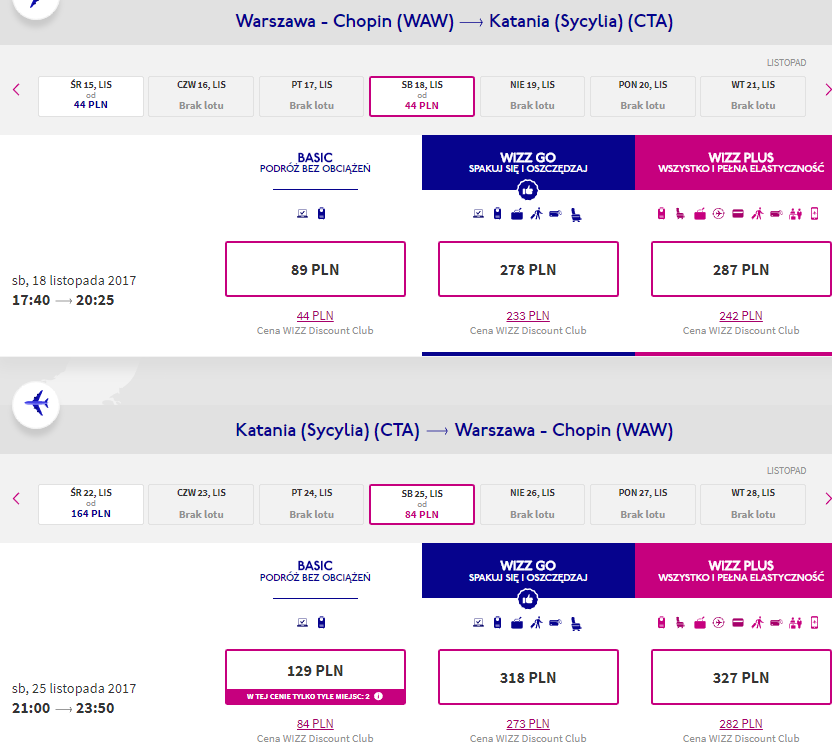
Task: Select return date SB 25, LIS 84 PLN
Action: pos(422,504)
